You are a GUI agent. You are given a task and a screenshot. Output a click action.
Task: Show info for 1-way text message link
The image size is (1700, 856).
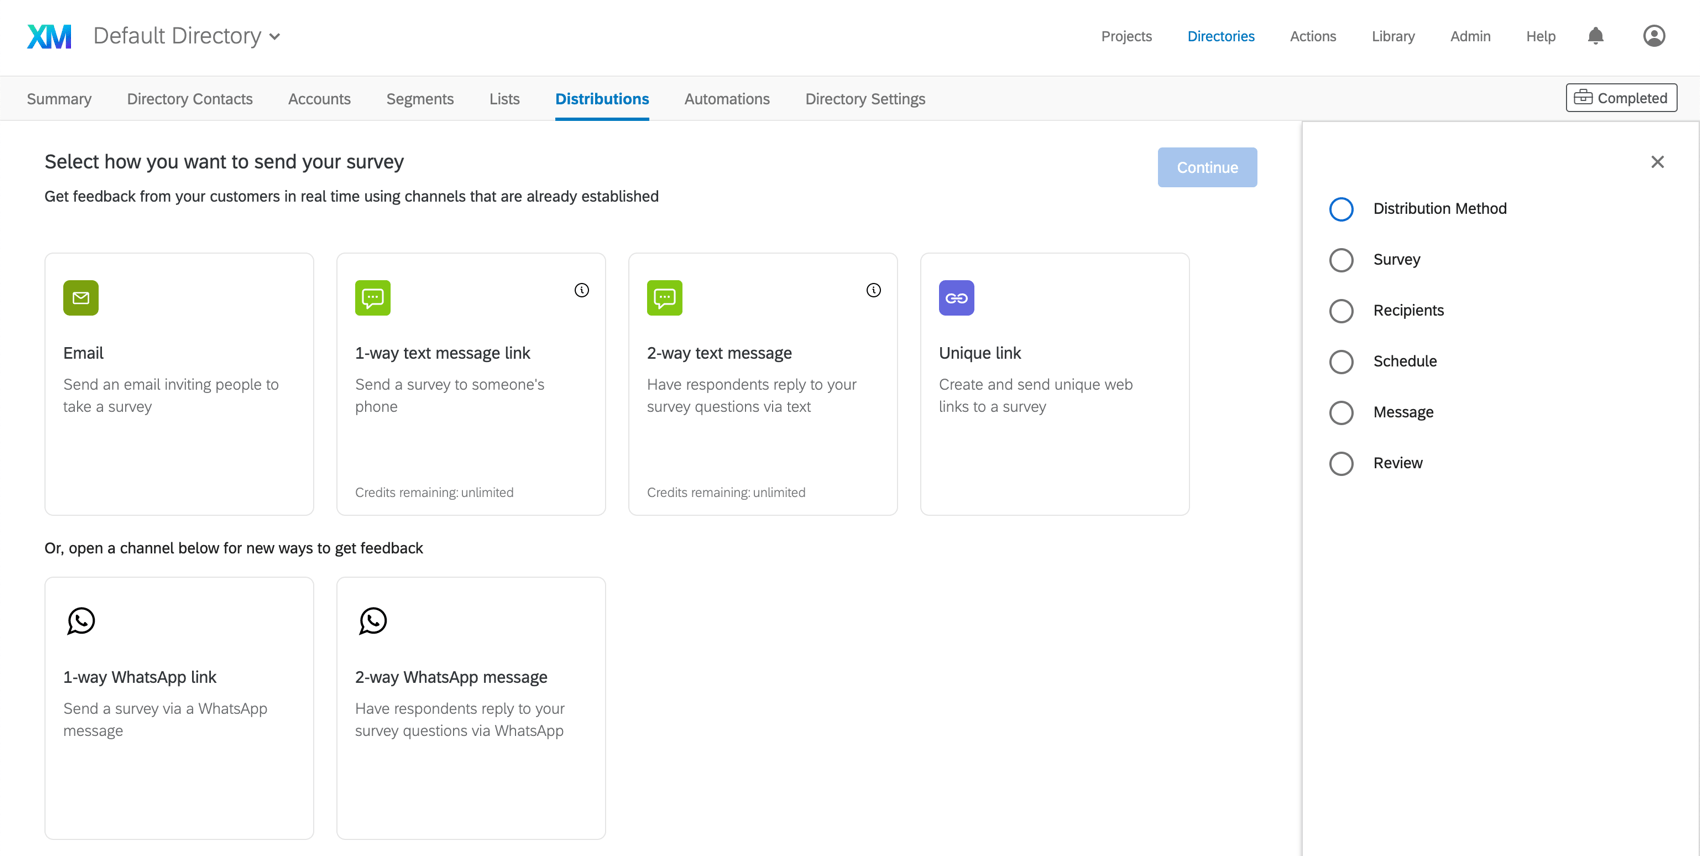point(582,290)
